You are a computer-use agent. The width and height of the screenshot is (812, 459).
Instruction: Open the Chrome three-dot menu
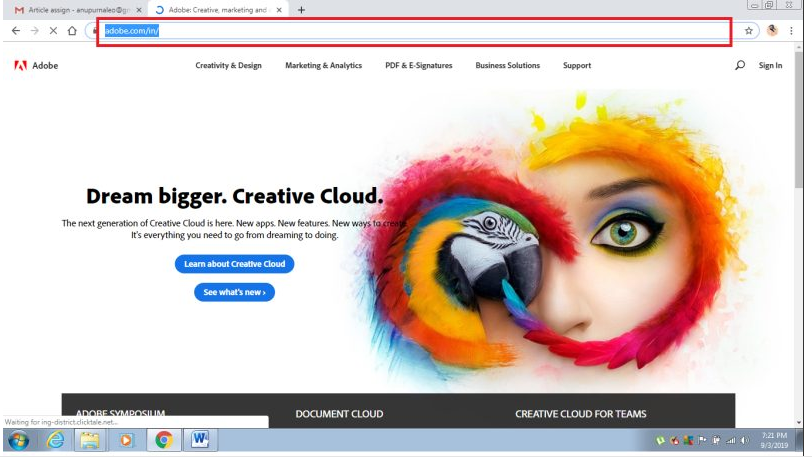[791, 31]
